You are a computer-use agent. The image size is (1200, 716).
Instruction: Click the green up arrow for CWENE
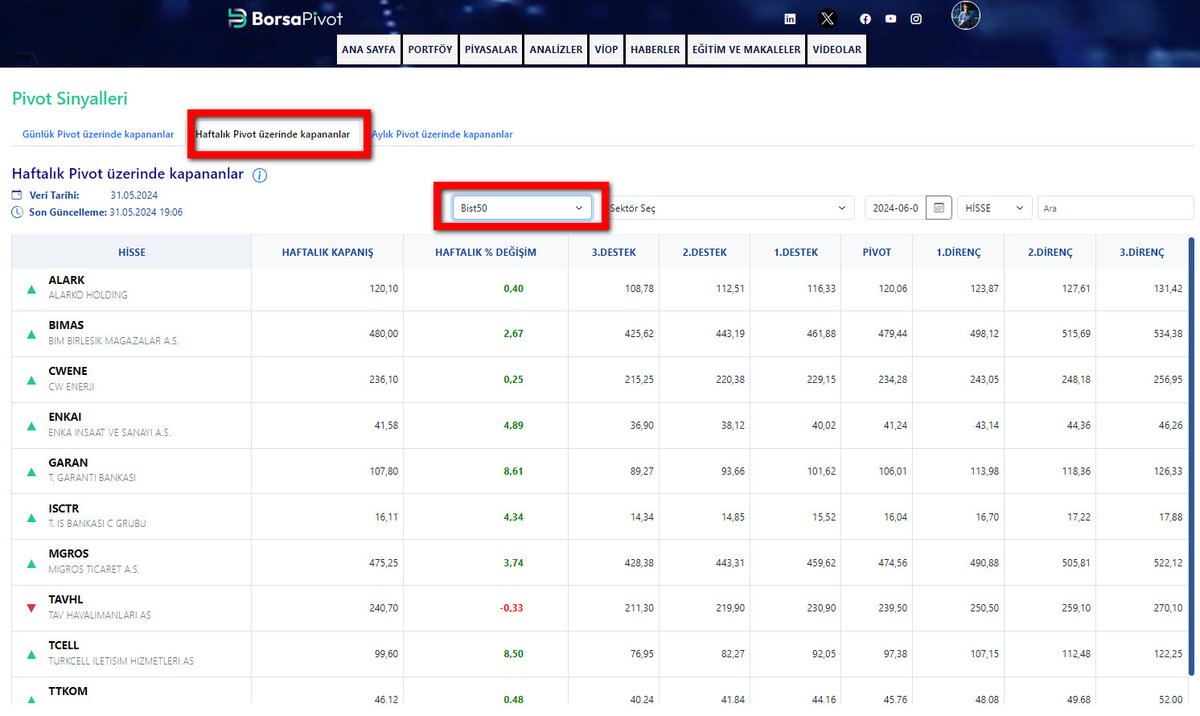point(31,380)
